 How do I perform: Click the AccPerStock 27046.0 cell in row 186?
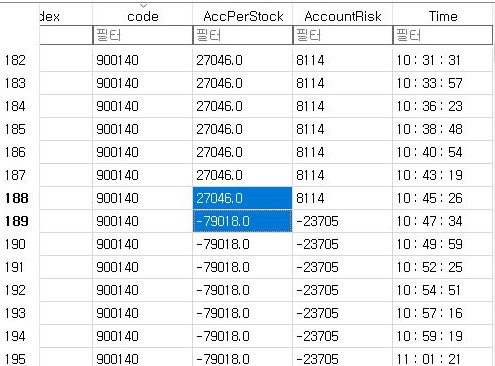coord(243,152)
